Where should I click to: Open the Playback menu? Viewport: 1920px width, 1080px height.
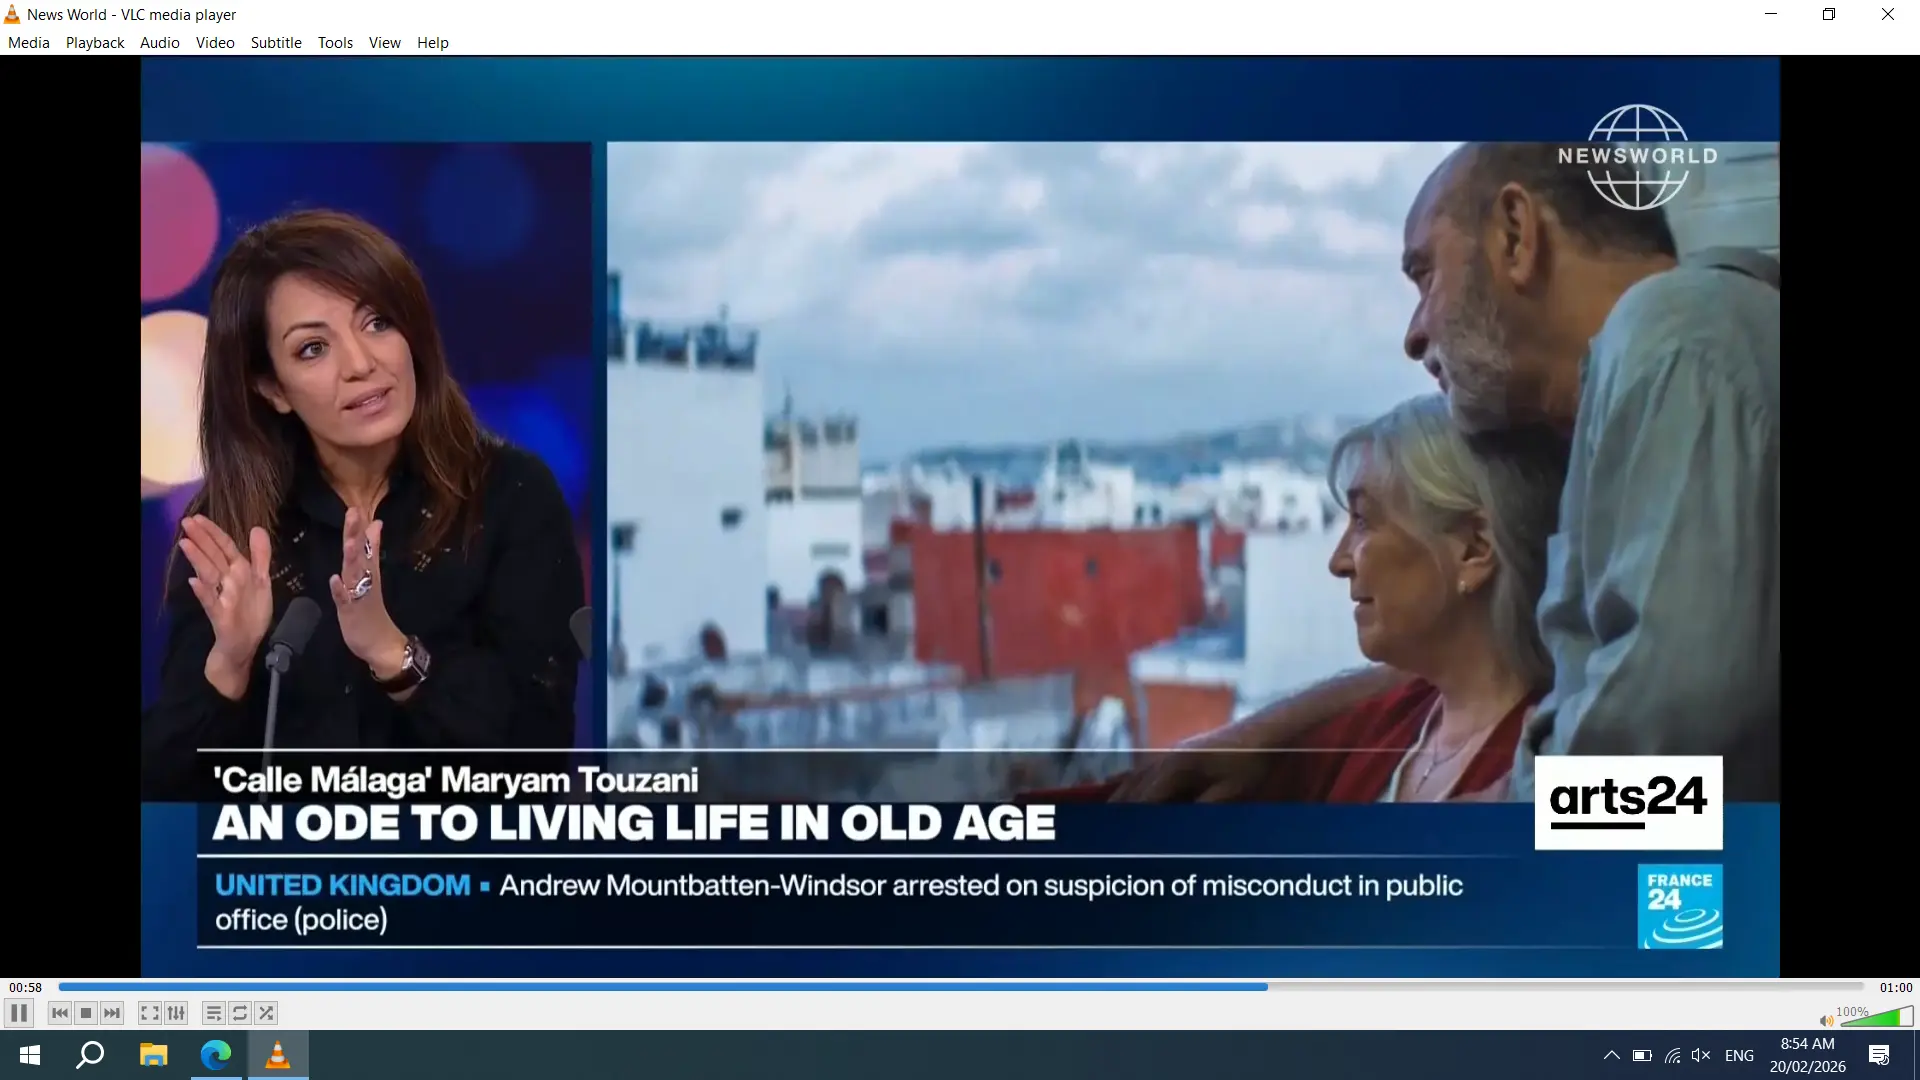pyautogui.click(x=95, y=43)
